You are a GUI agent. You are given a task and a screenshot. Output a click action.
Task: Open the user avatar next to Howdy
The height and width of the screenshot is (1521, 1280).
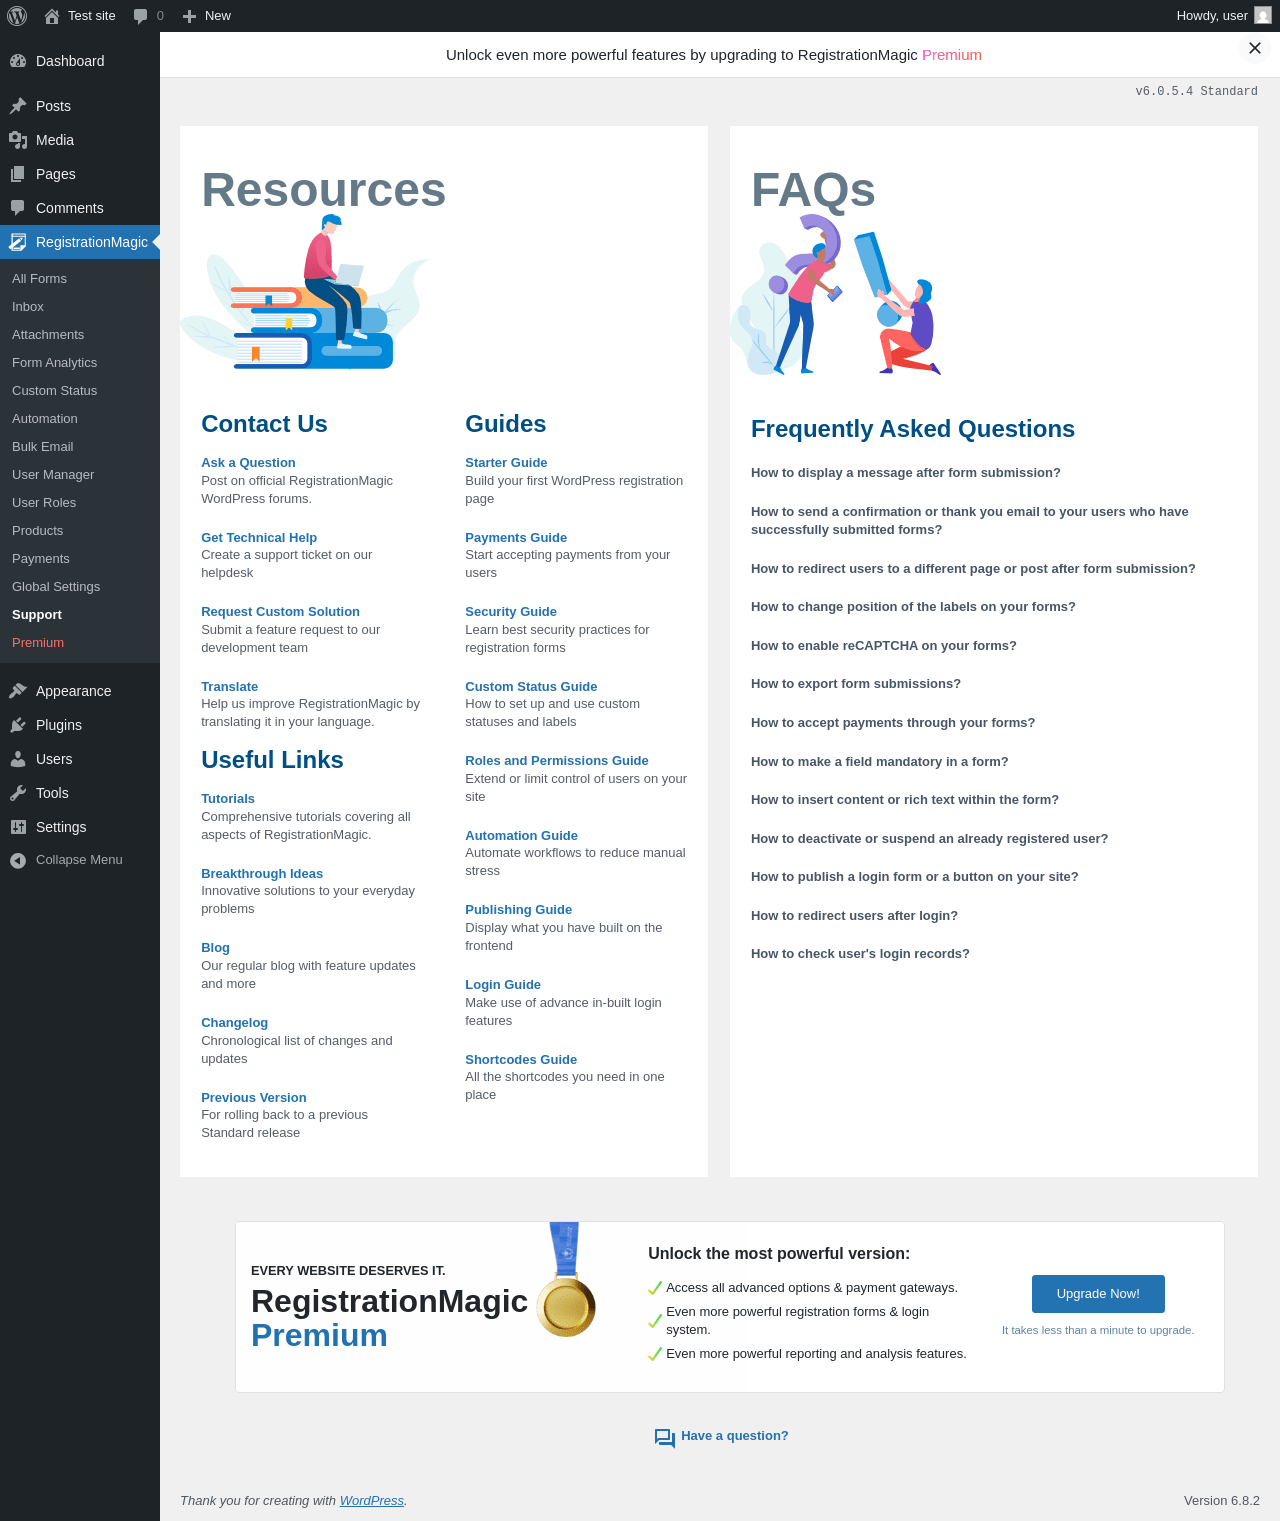point(1263,16)
